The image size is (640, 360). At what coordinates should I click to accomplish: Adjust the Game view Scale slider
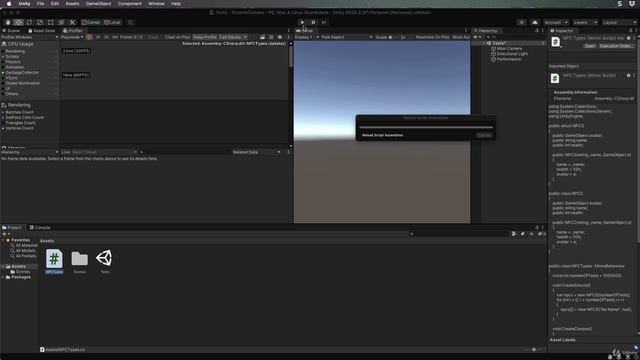(x=393, y=37)
